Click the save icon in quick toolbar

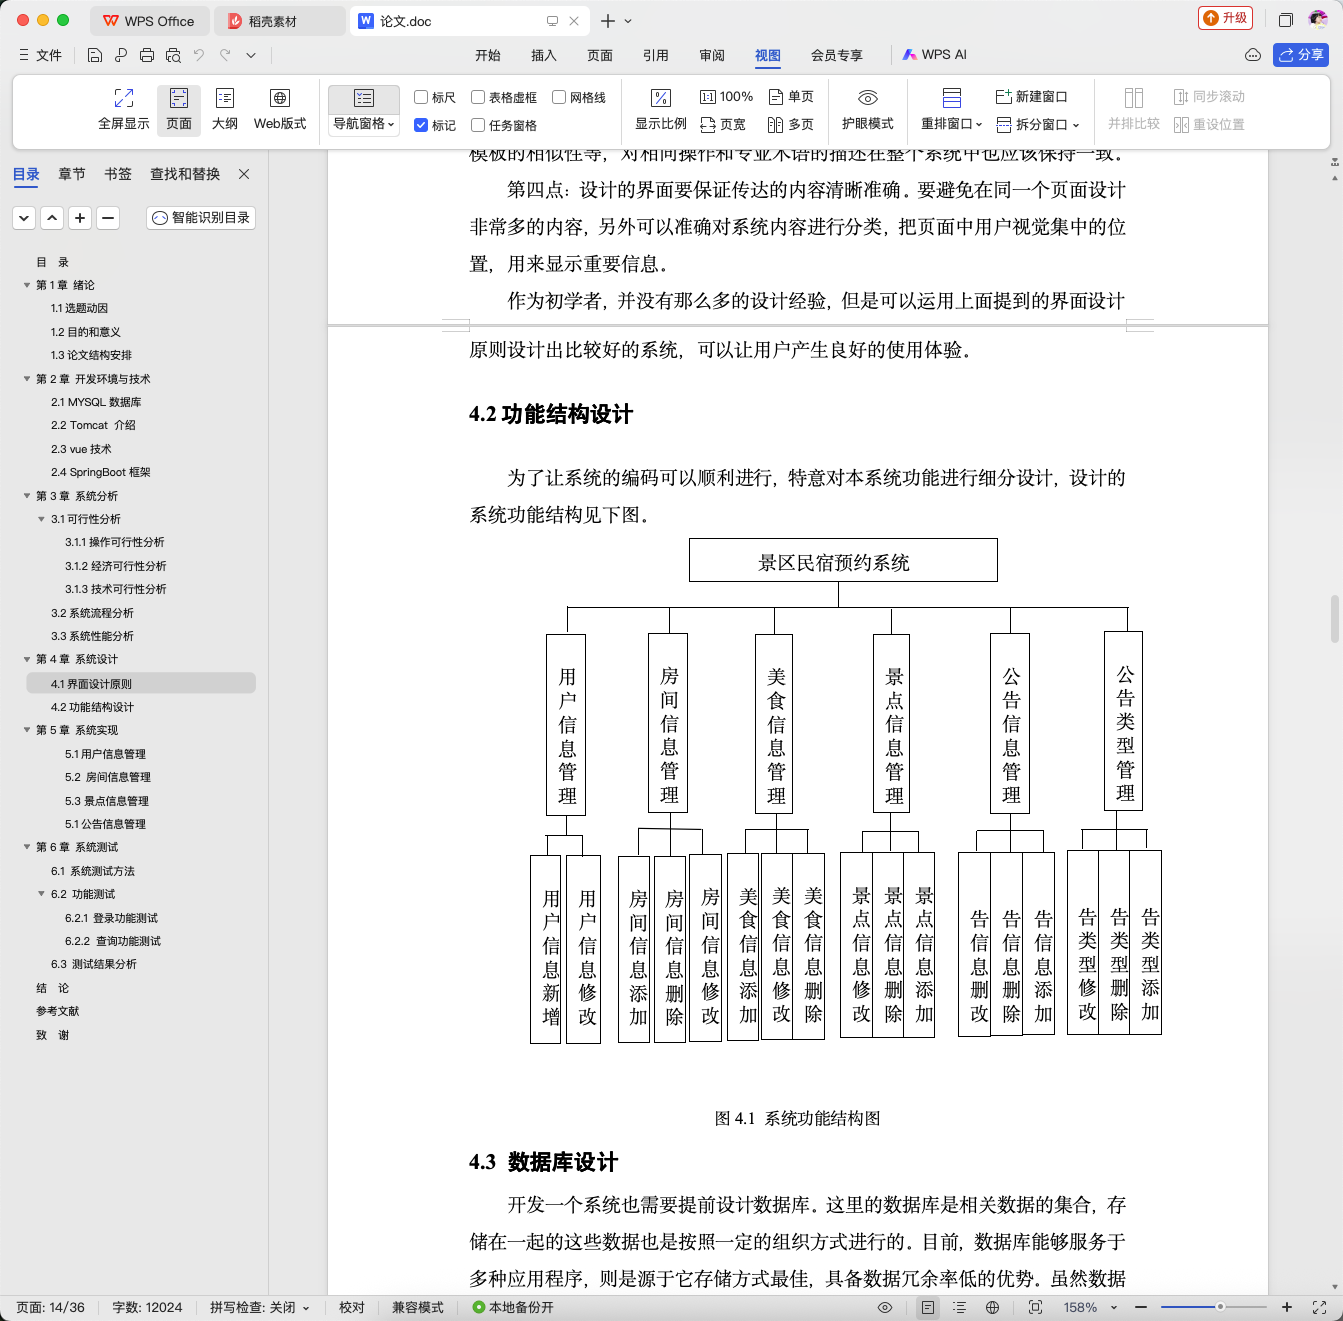pos(95,55)
